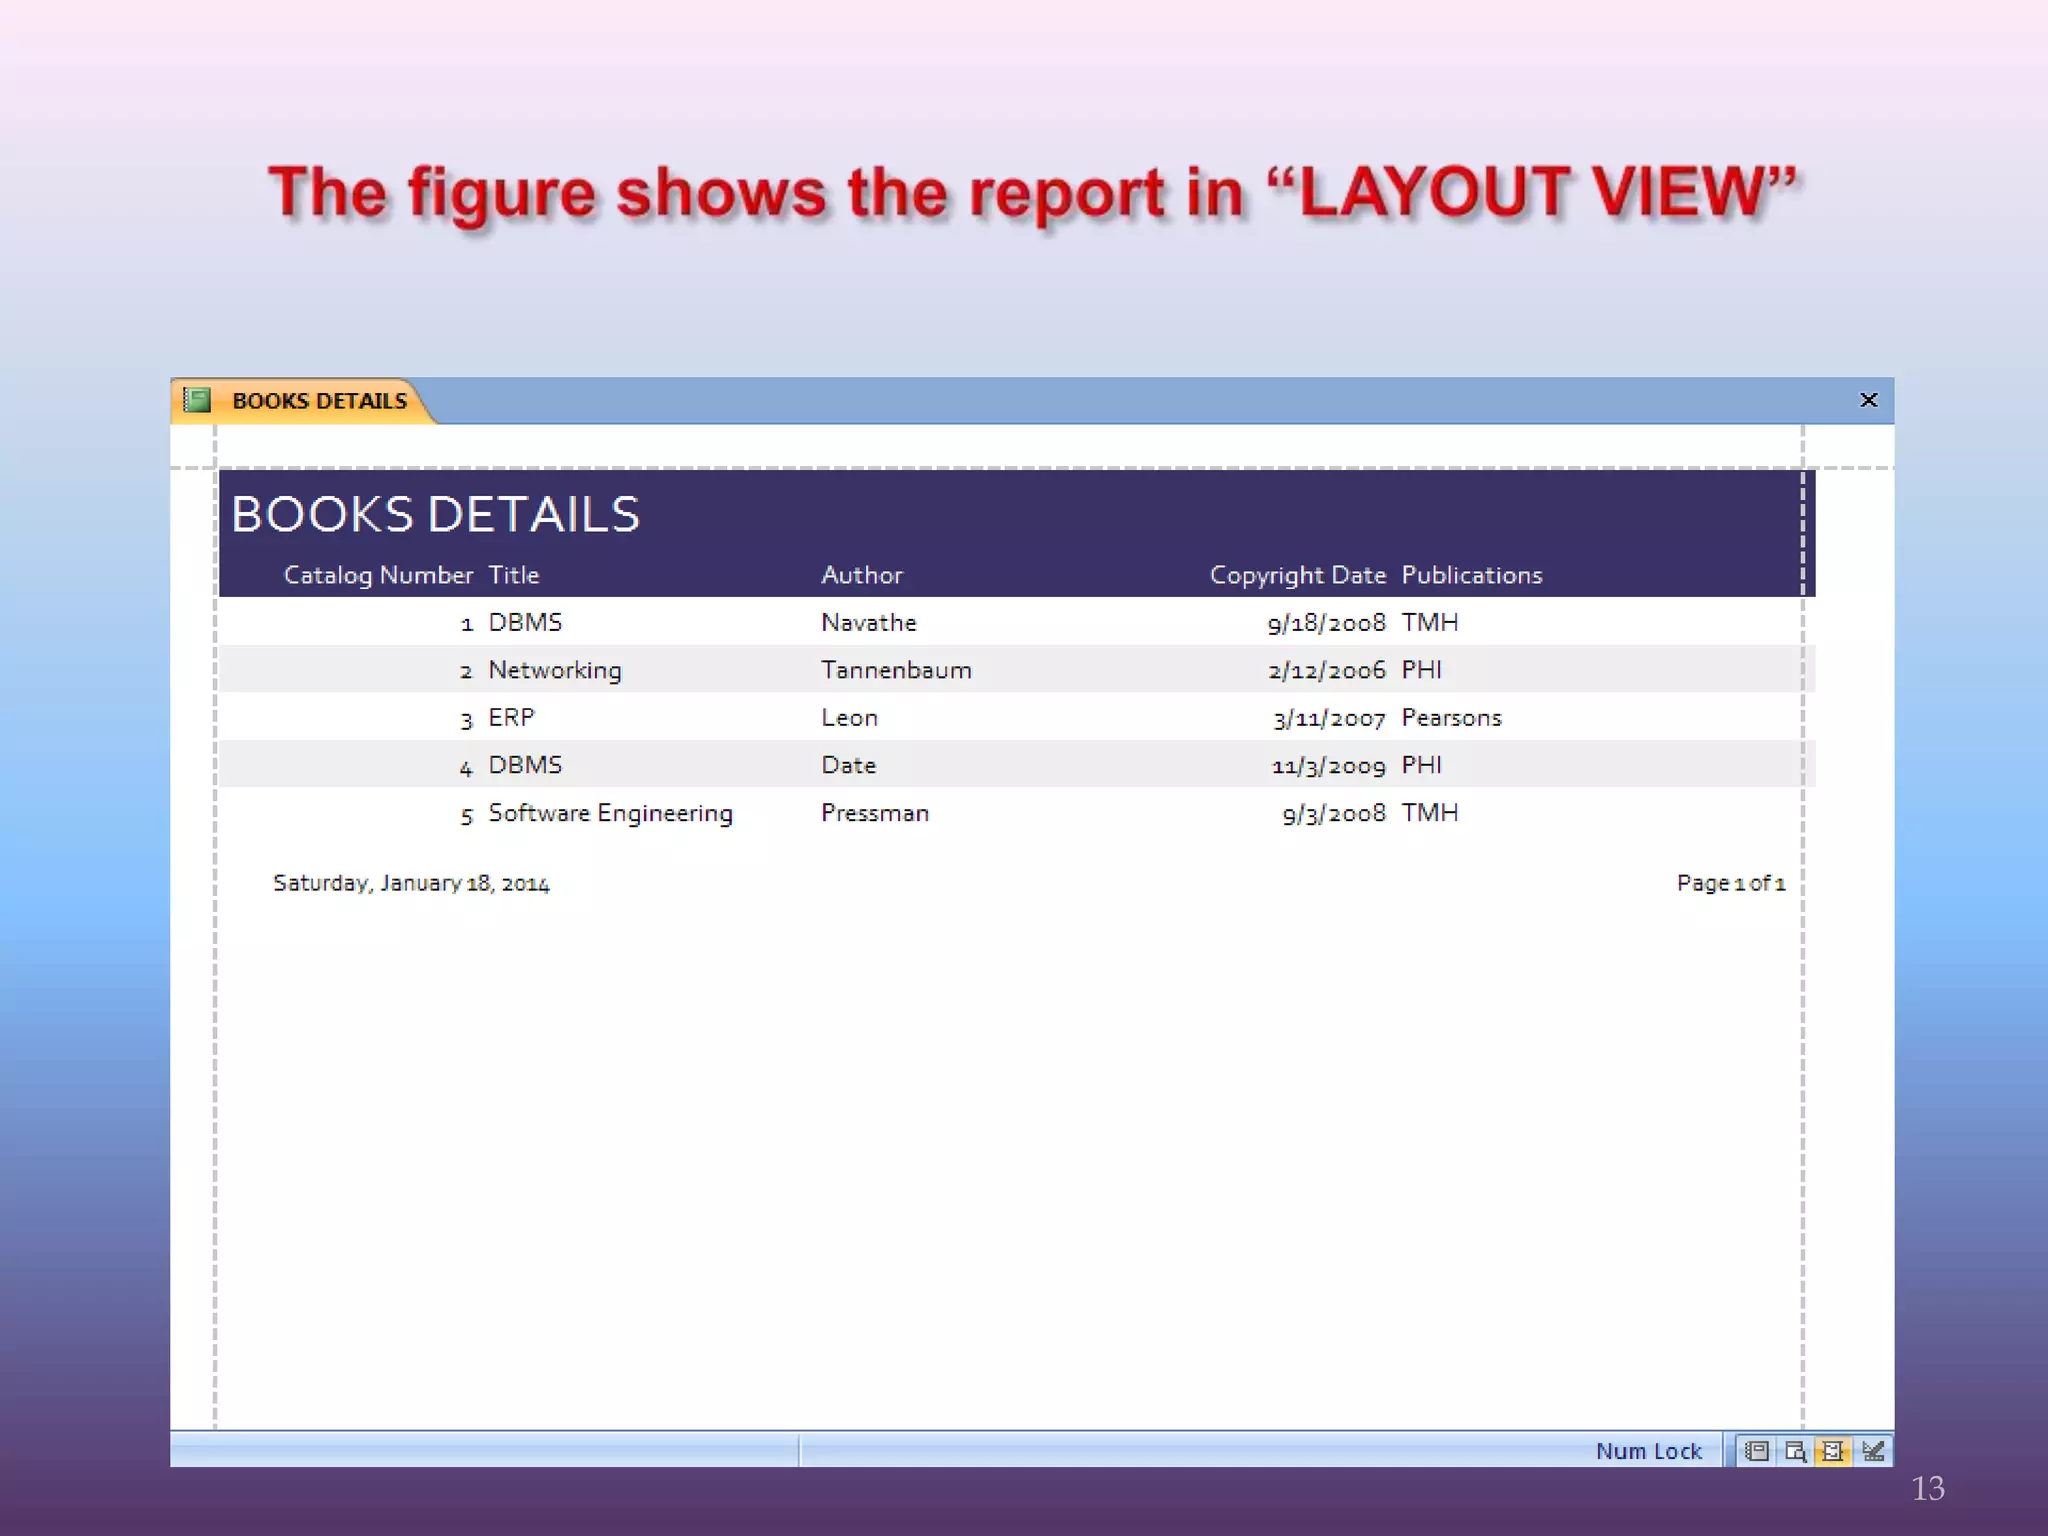This screenshot has height=1536, width=2048.
Task: Click the Author column header
Action: [861, 575]
